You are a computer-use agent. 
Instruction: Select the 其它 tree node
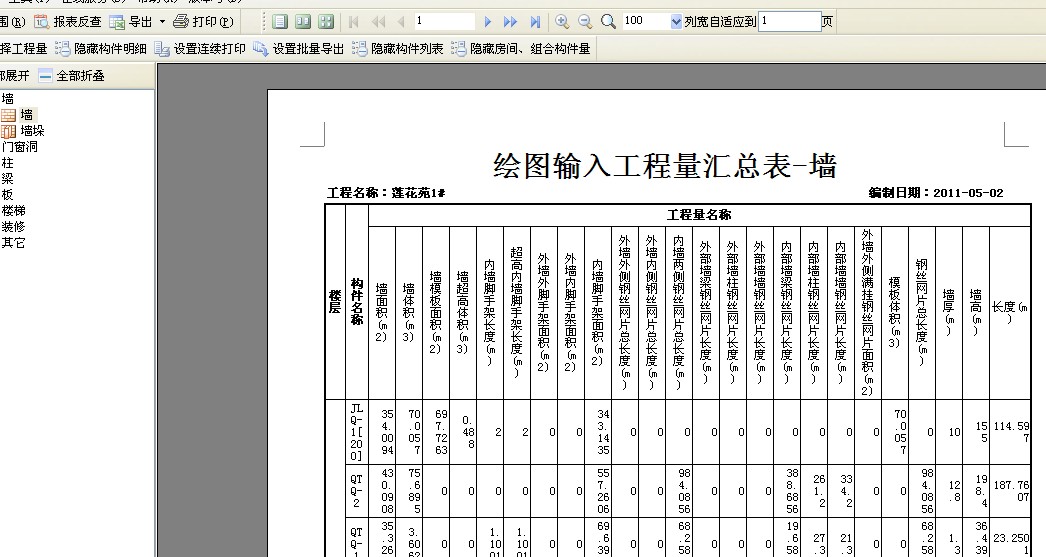13,243
